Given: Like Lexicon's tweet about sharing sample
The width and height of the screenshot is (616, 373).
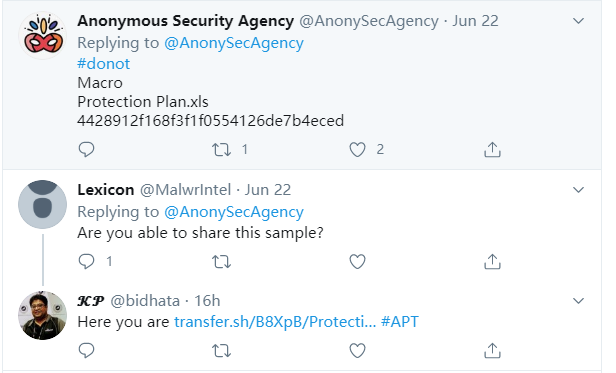Looking at the screenshot, I should (x=358, y=262).
